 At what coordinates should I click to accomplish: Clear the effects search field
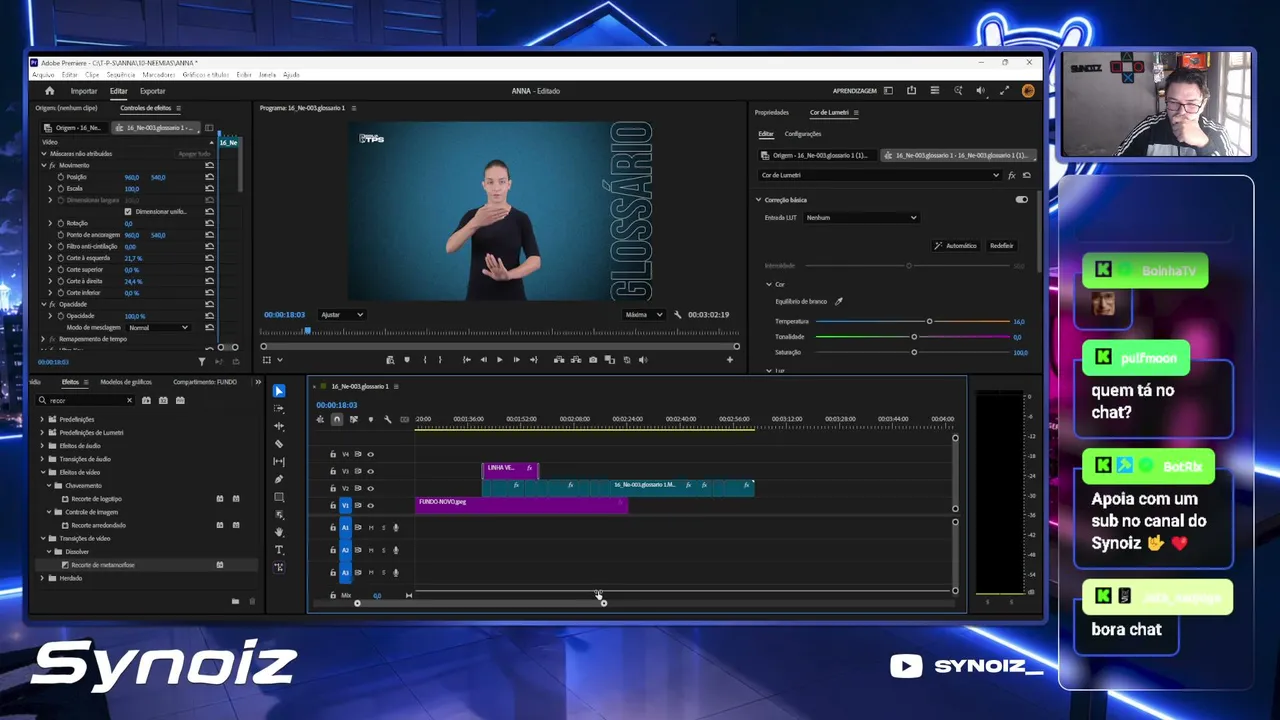coord(129,400)
